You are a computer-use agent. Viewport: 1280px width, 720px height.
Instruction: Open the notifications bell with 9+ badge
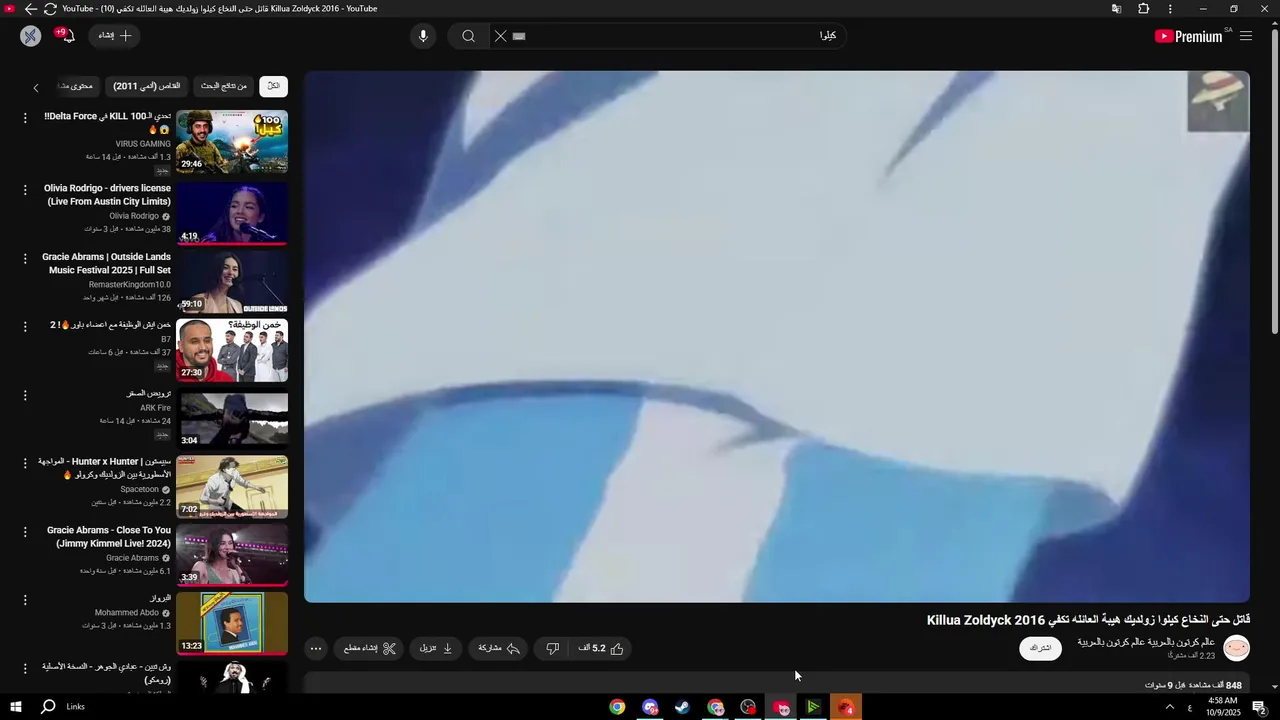66,36
